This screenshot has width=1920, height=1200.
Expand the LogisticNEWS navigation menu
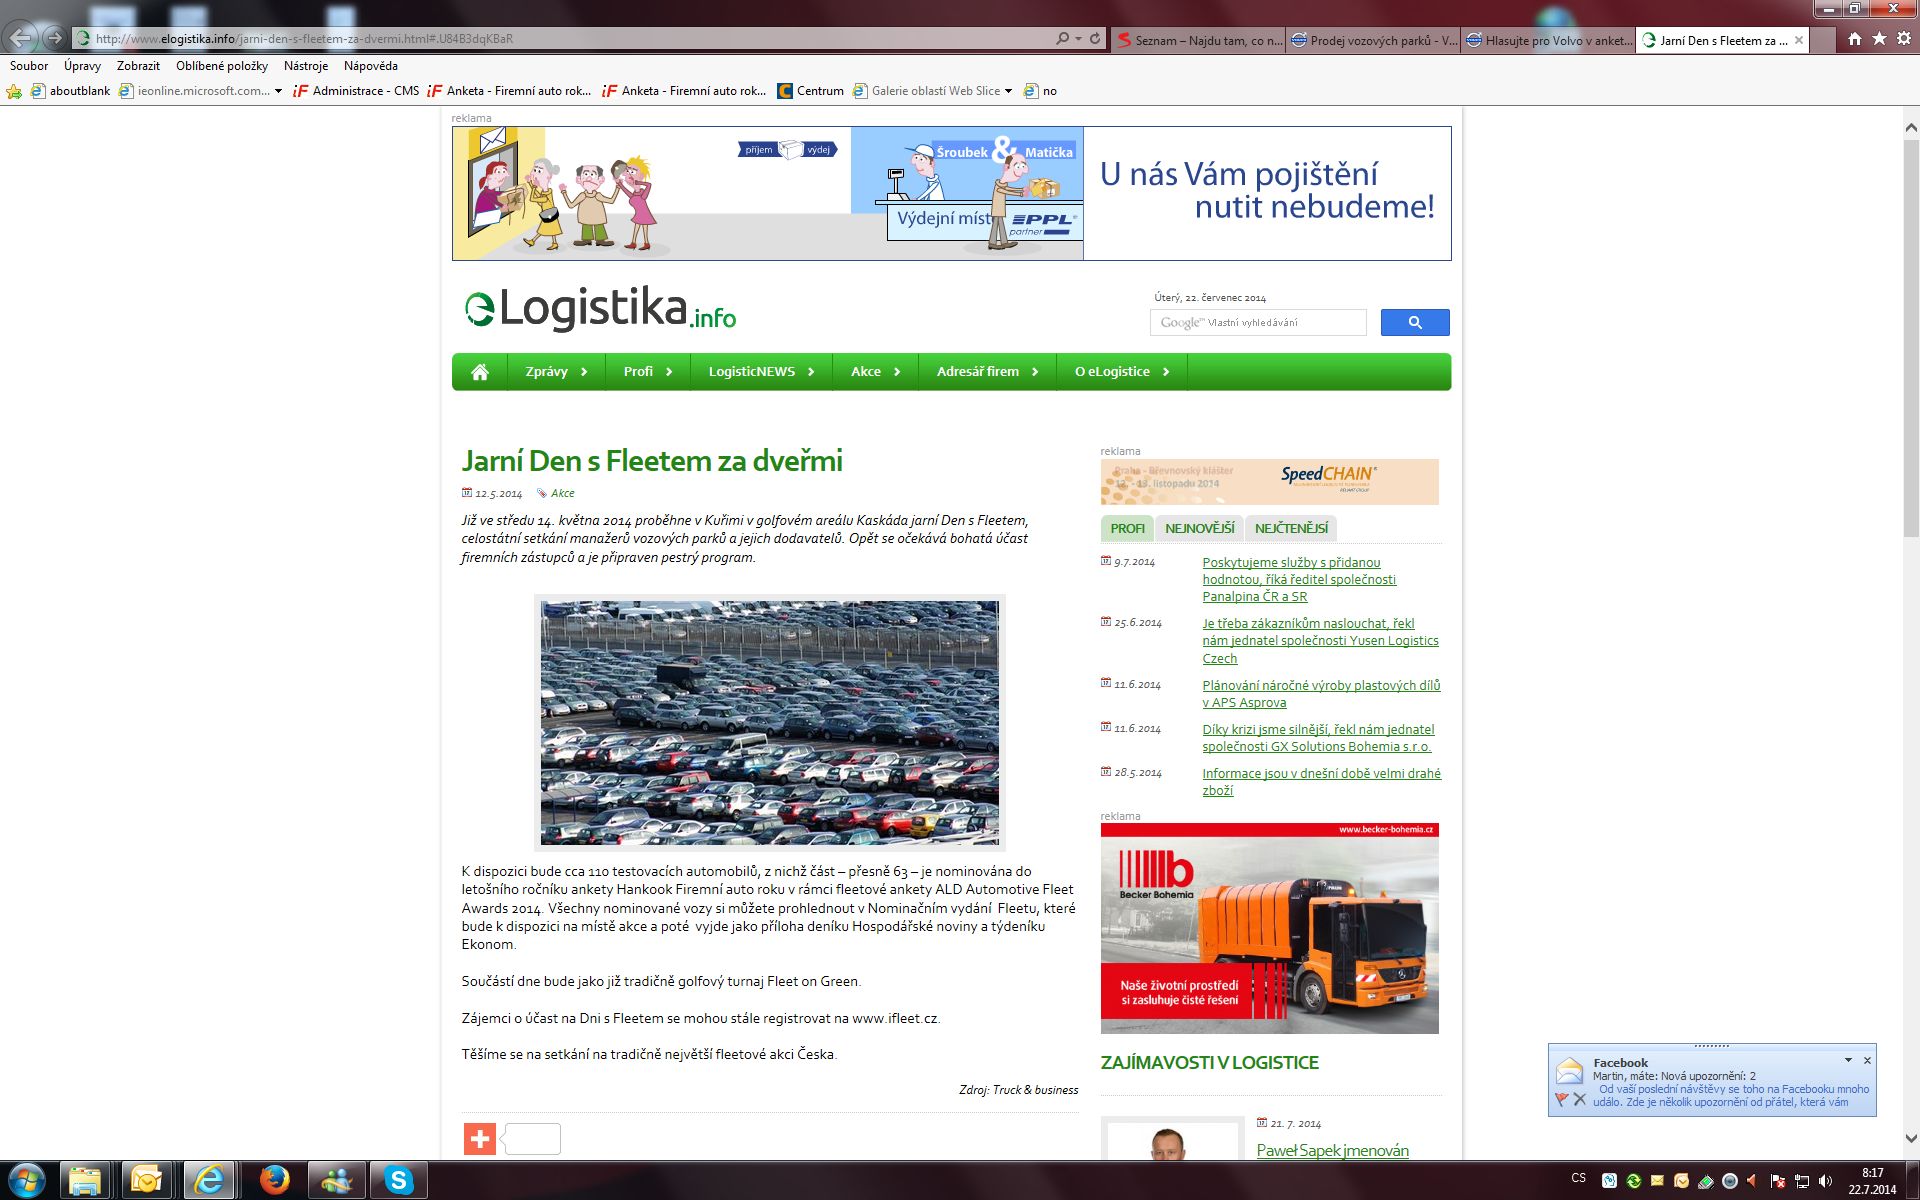[x=761, y=372]
